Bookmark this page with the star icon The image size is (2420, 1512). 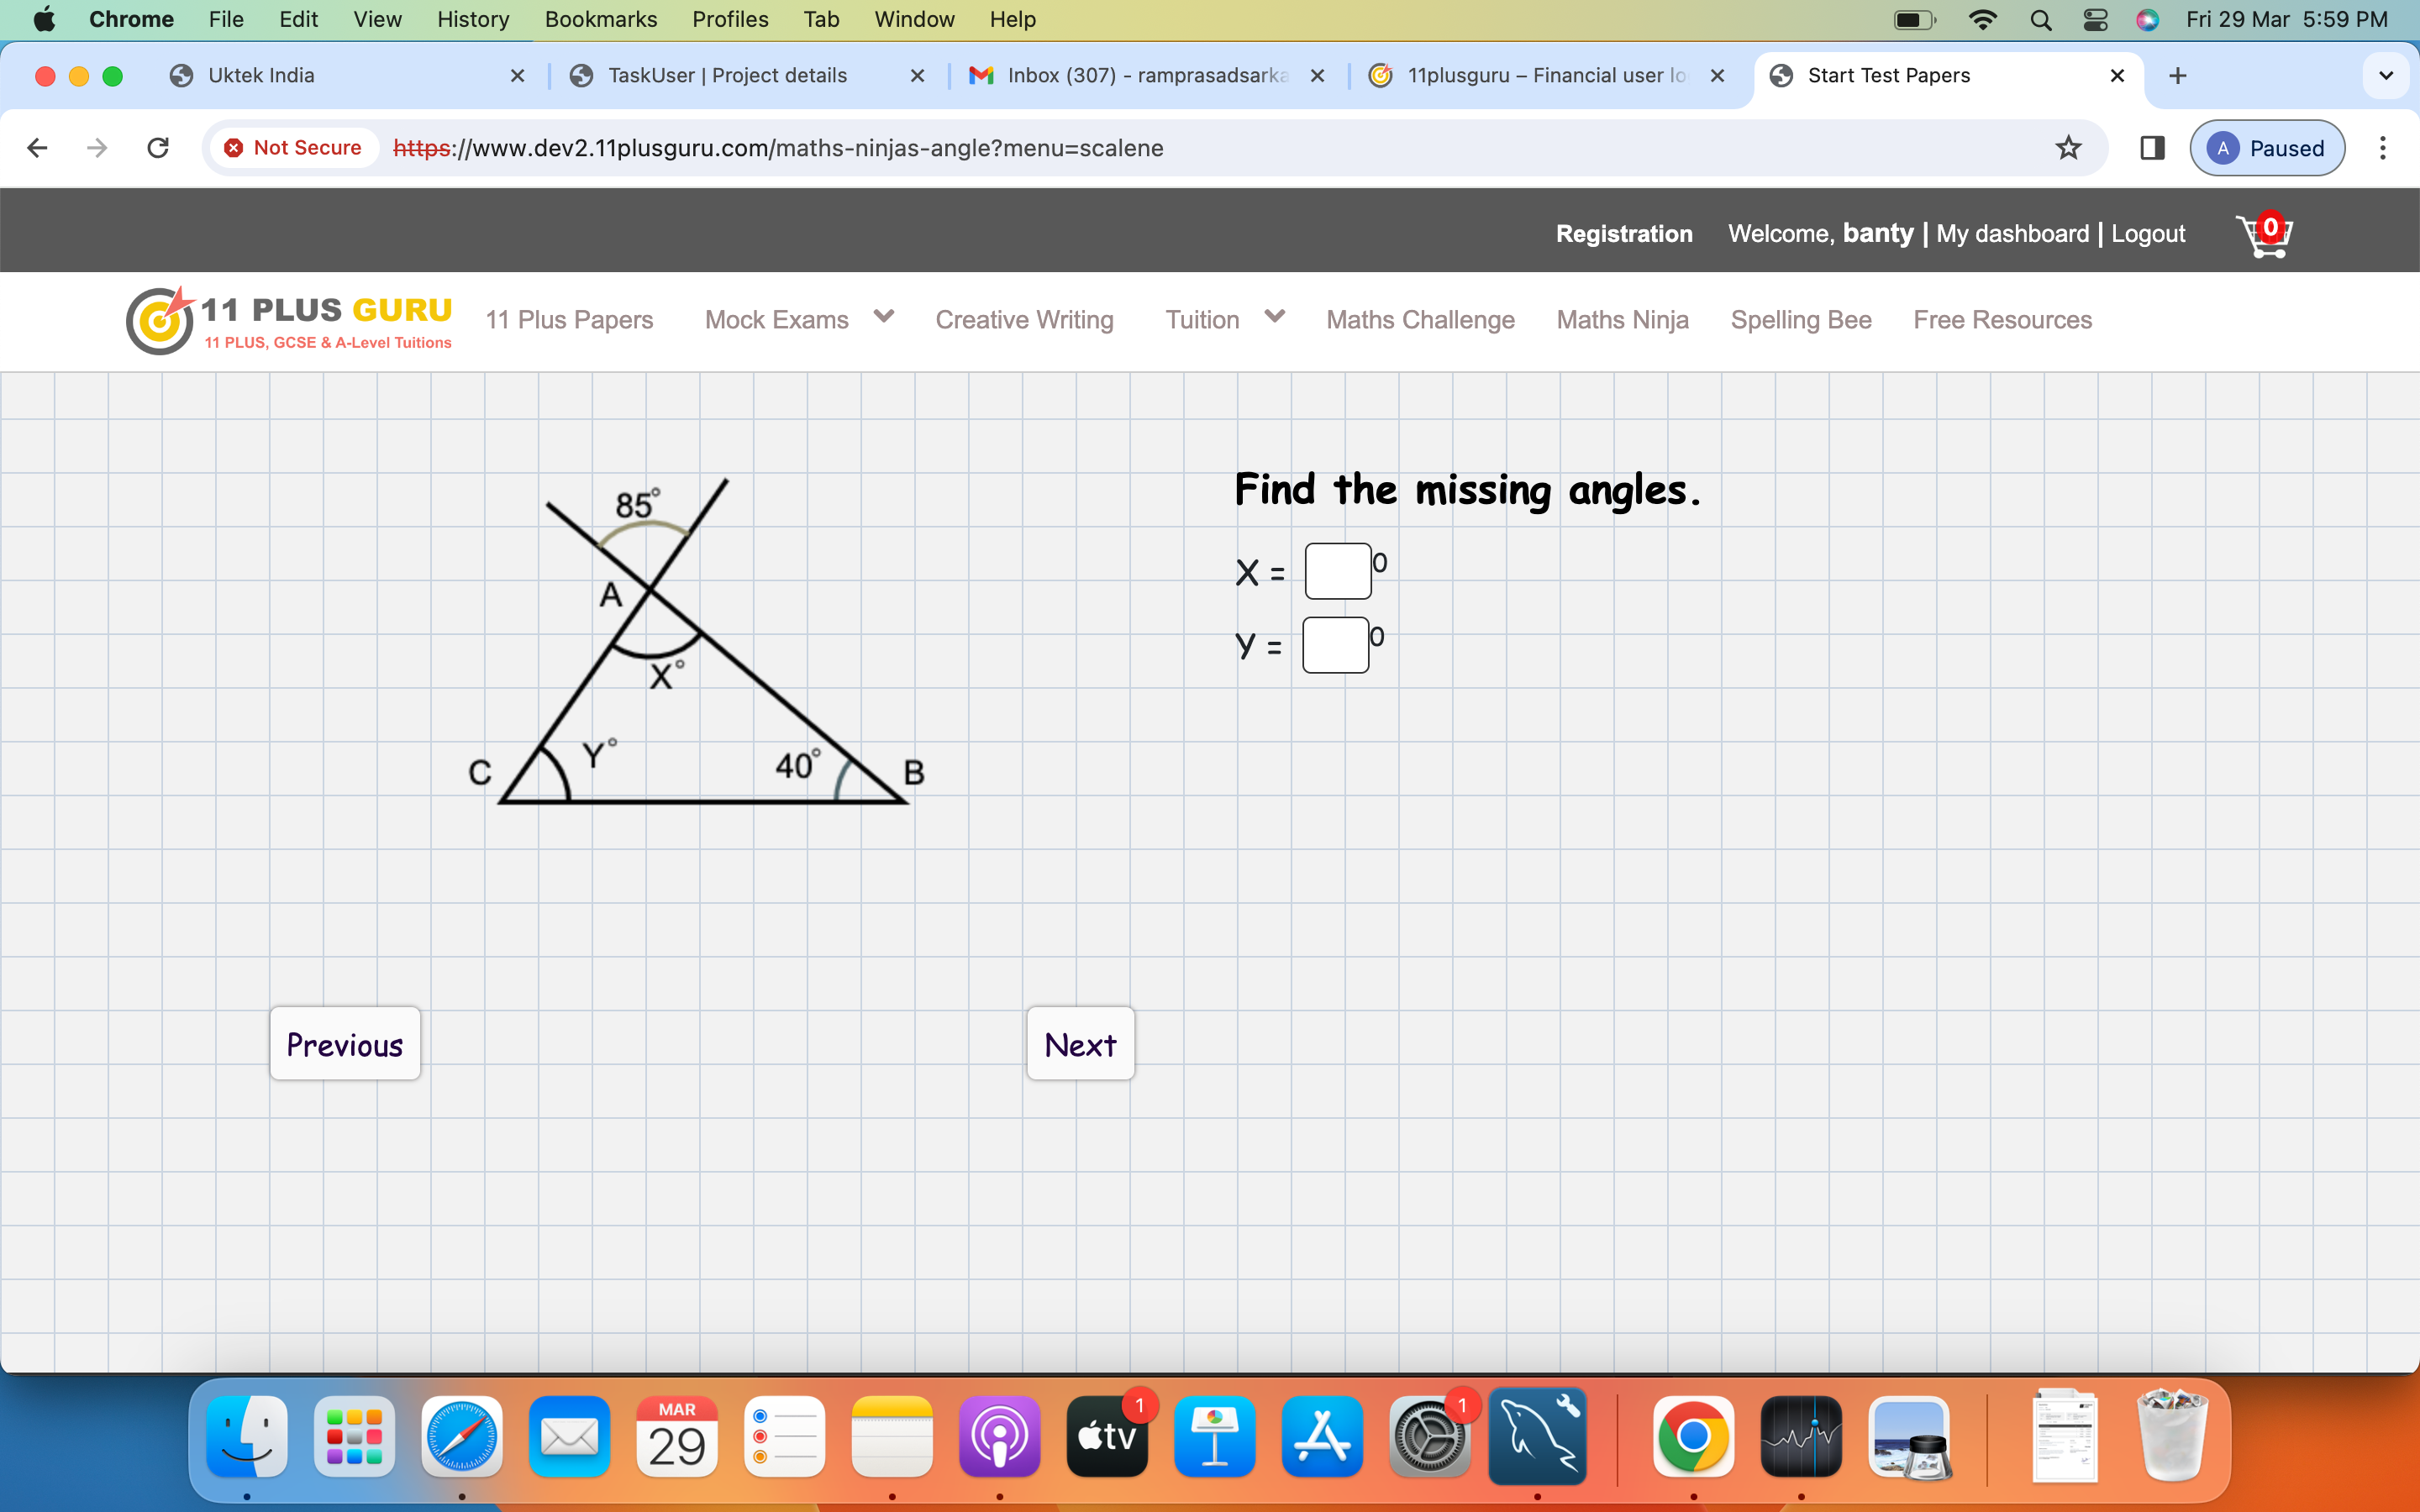(2068, 148)
